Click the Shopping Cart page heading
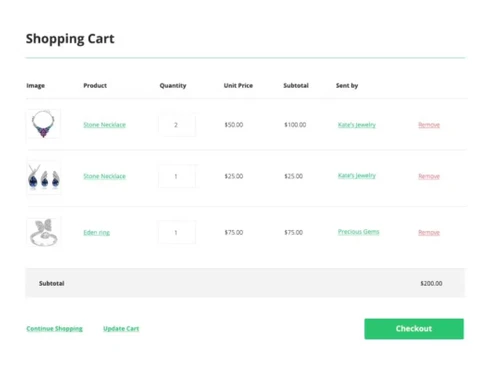 [70, 39]
